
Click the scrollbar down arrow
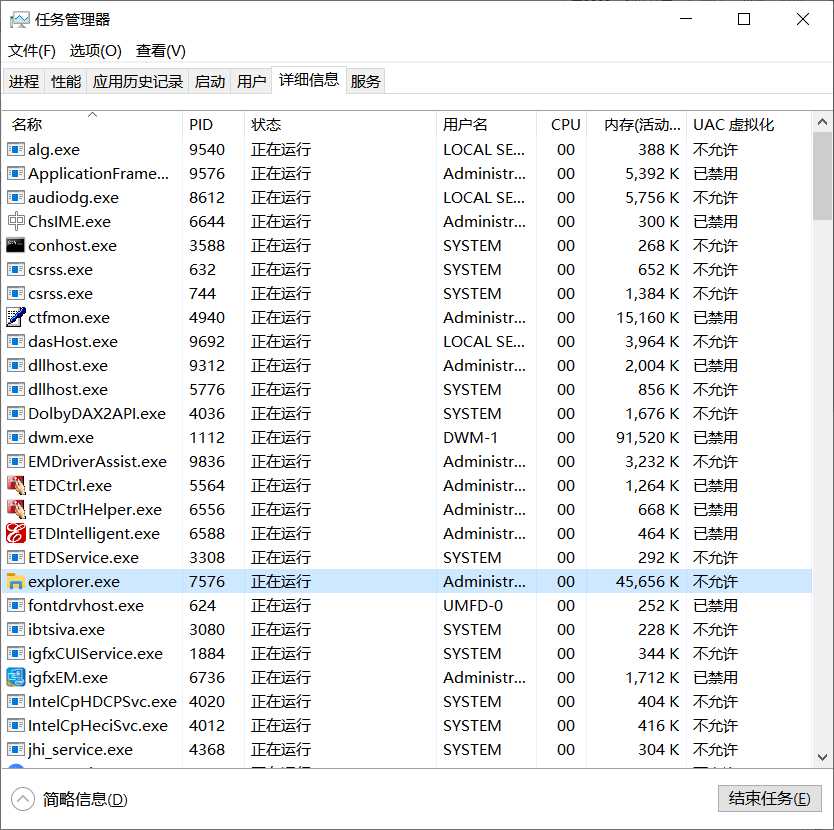pyautogui.click(x=822, y=757)
